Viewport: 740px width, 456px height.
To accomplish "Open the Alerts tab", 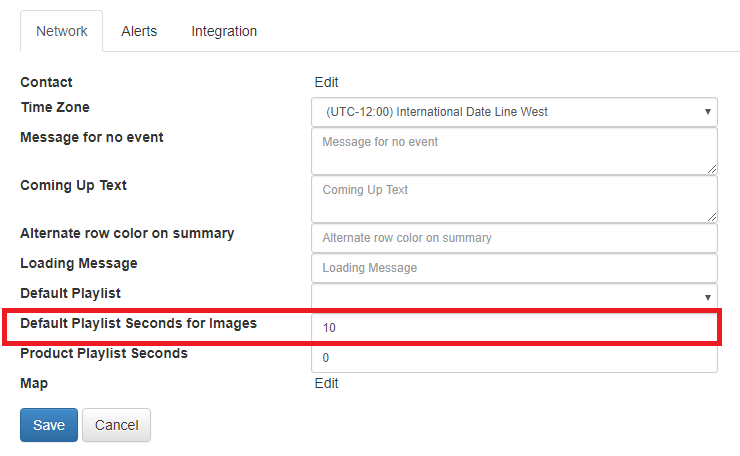I will (139, 31).
